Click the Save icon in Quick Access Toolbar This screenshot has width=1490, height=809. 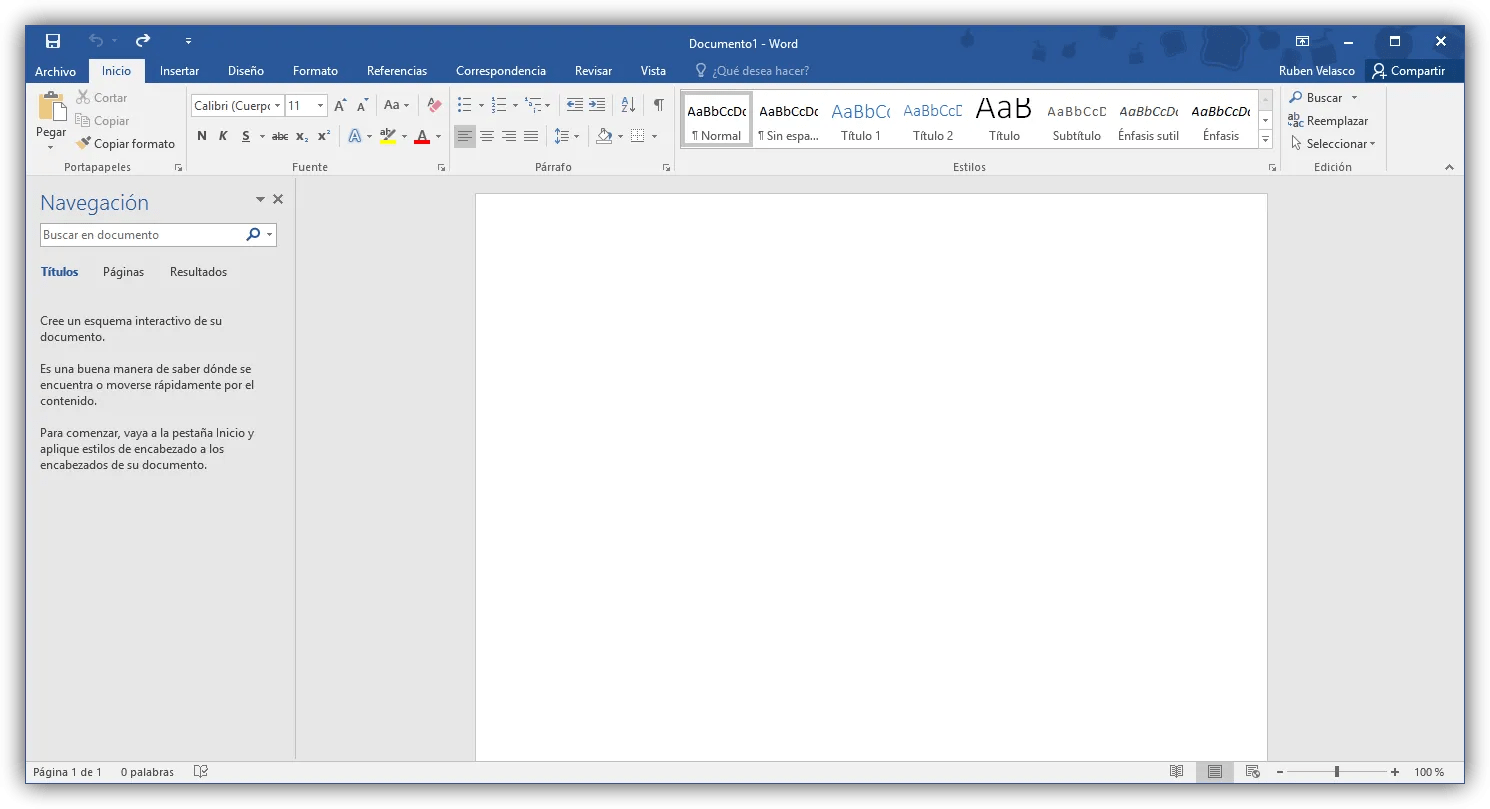coord(53,40)
